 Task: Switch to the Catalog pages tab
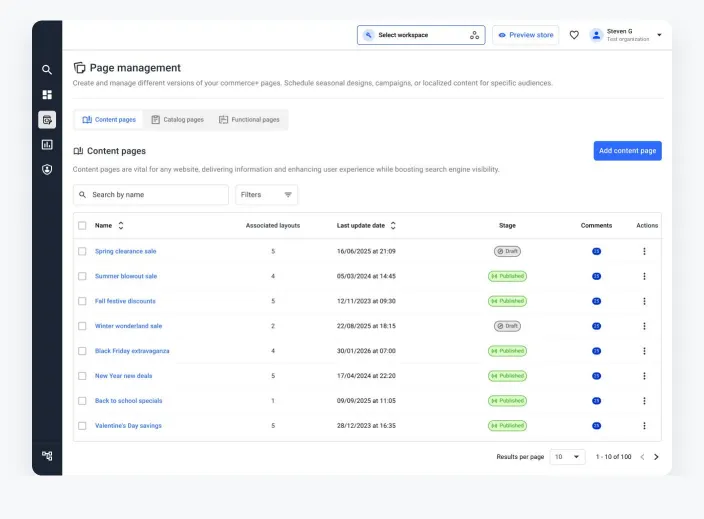coord(178,120)
